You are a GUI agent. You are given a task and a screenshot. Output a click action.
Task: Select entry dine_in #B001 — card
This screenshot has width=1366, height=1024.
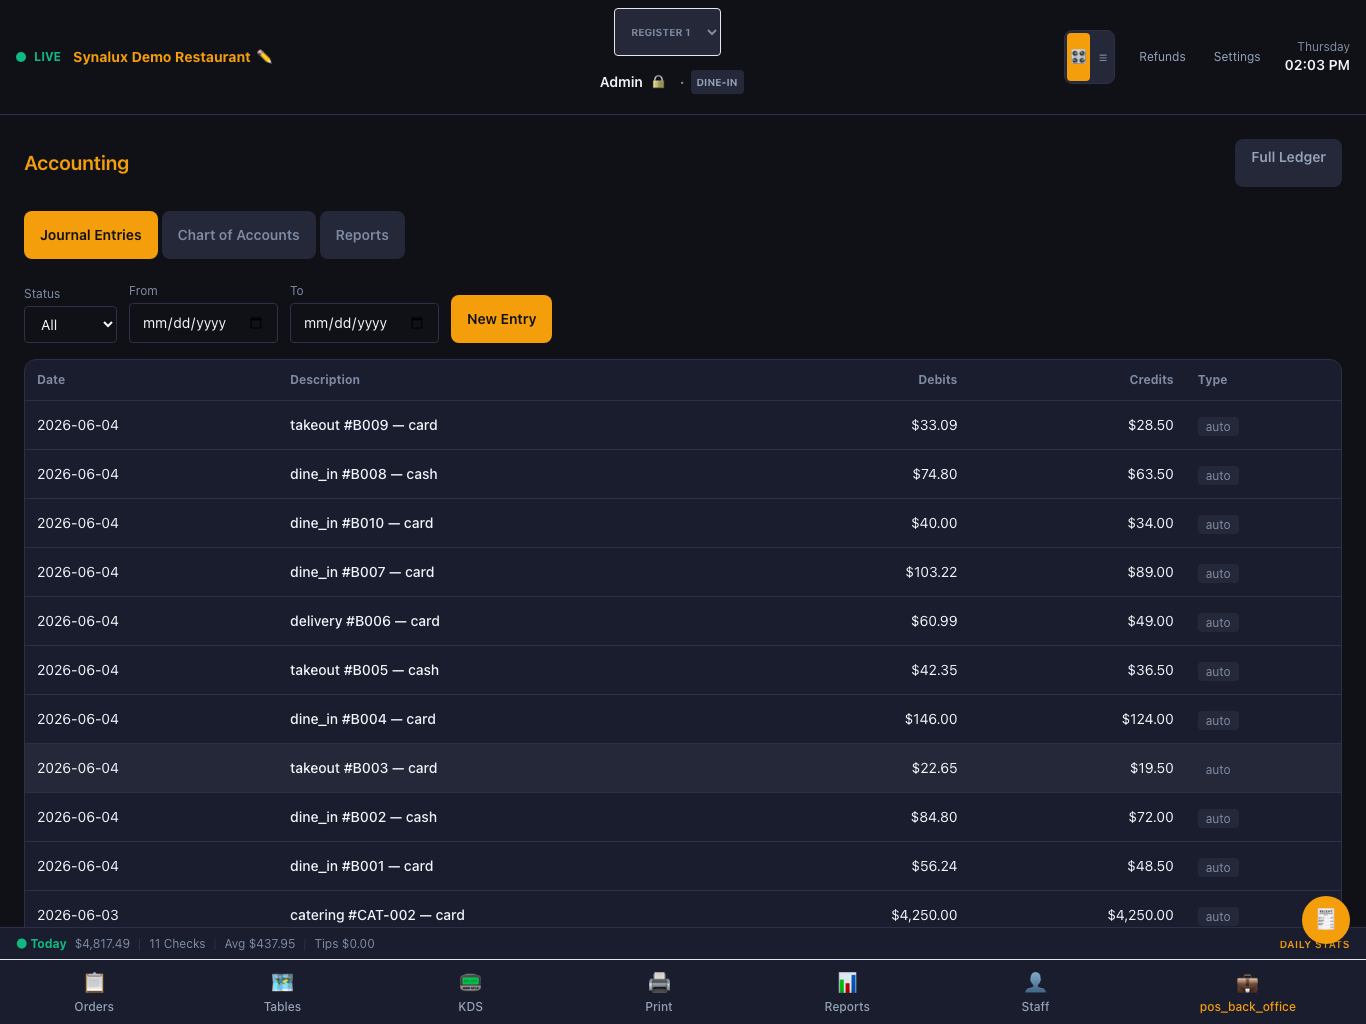tap(683, 866)
